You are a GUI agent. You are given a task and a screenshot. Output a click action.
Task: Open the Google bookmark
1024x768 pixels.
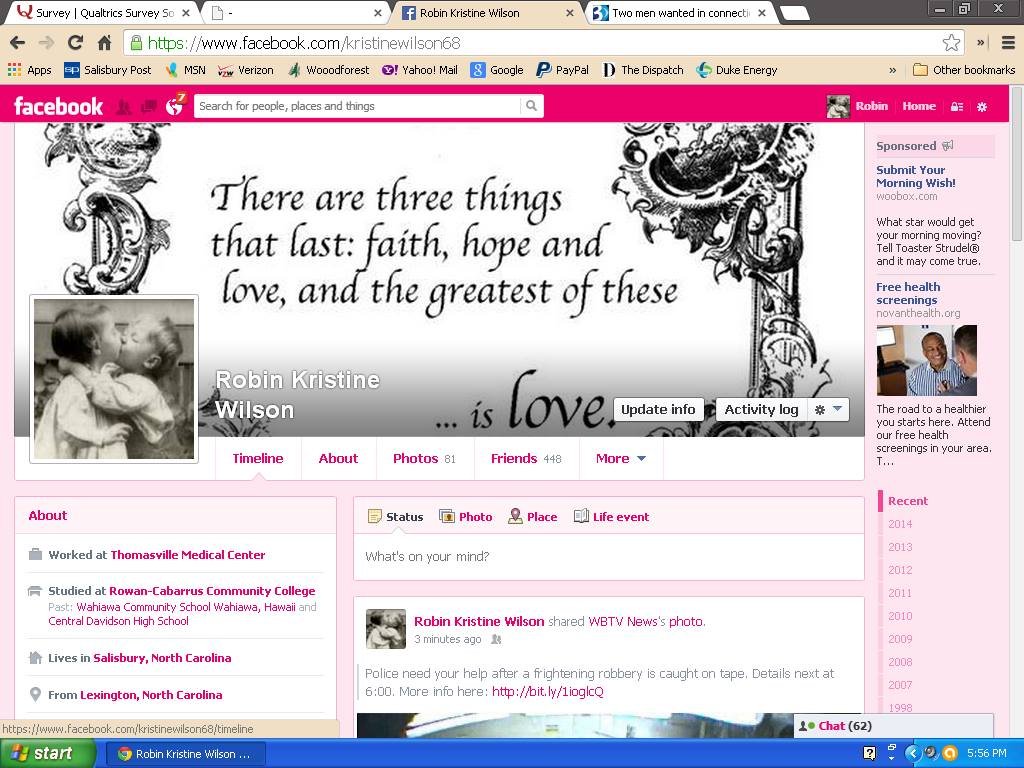pyautogui.click(x=497, y=70)
